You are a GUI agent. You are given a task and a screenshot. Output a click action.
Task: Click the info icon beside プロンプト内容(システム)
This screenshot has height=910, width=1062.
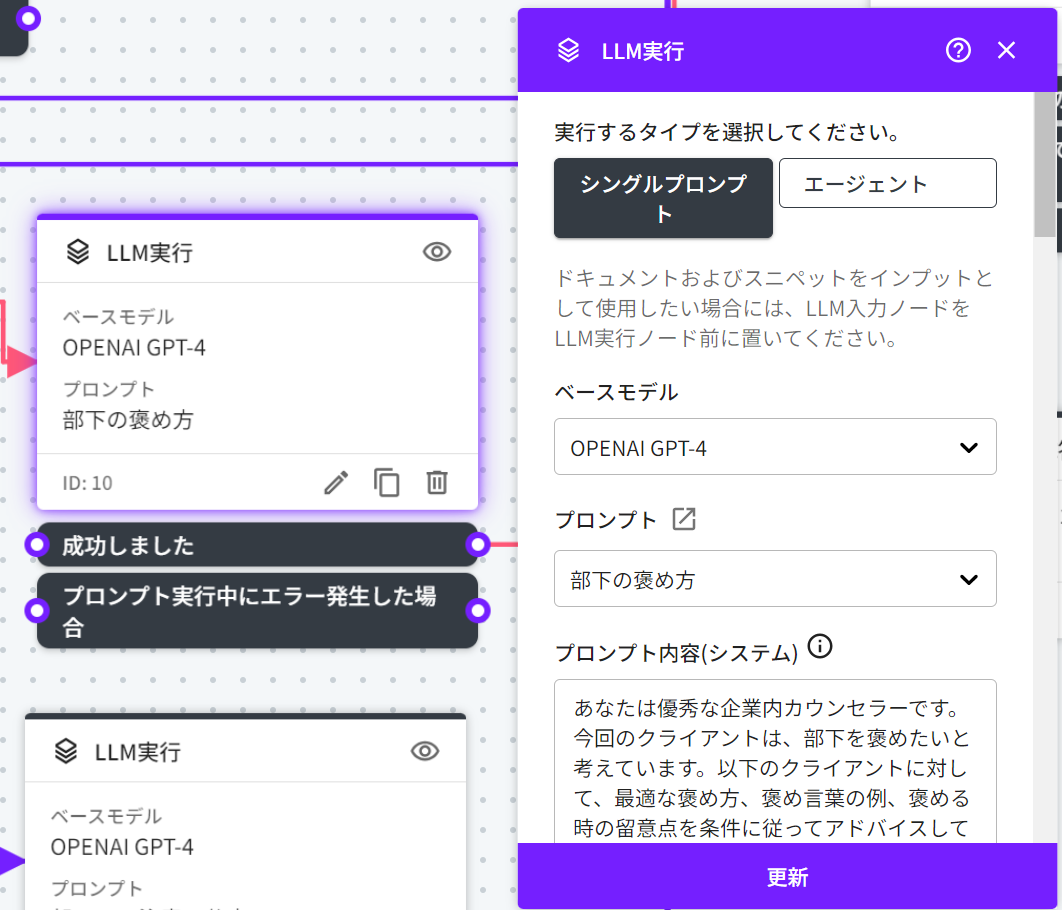tap(820, 646)
